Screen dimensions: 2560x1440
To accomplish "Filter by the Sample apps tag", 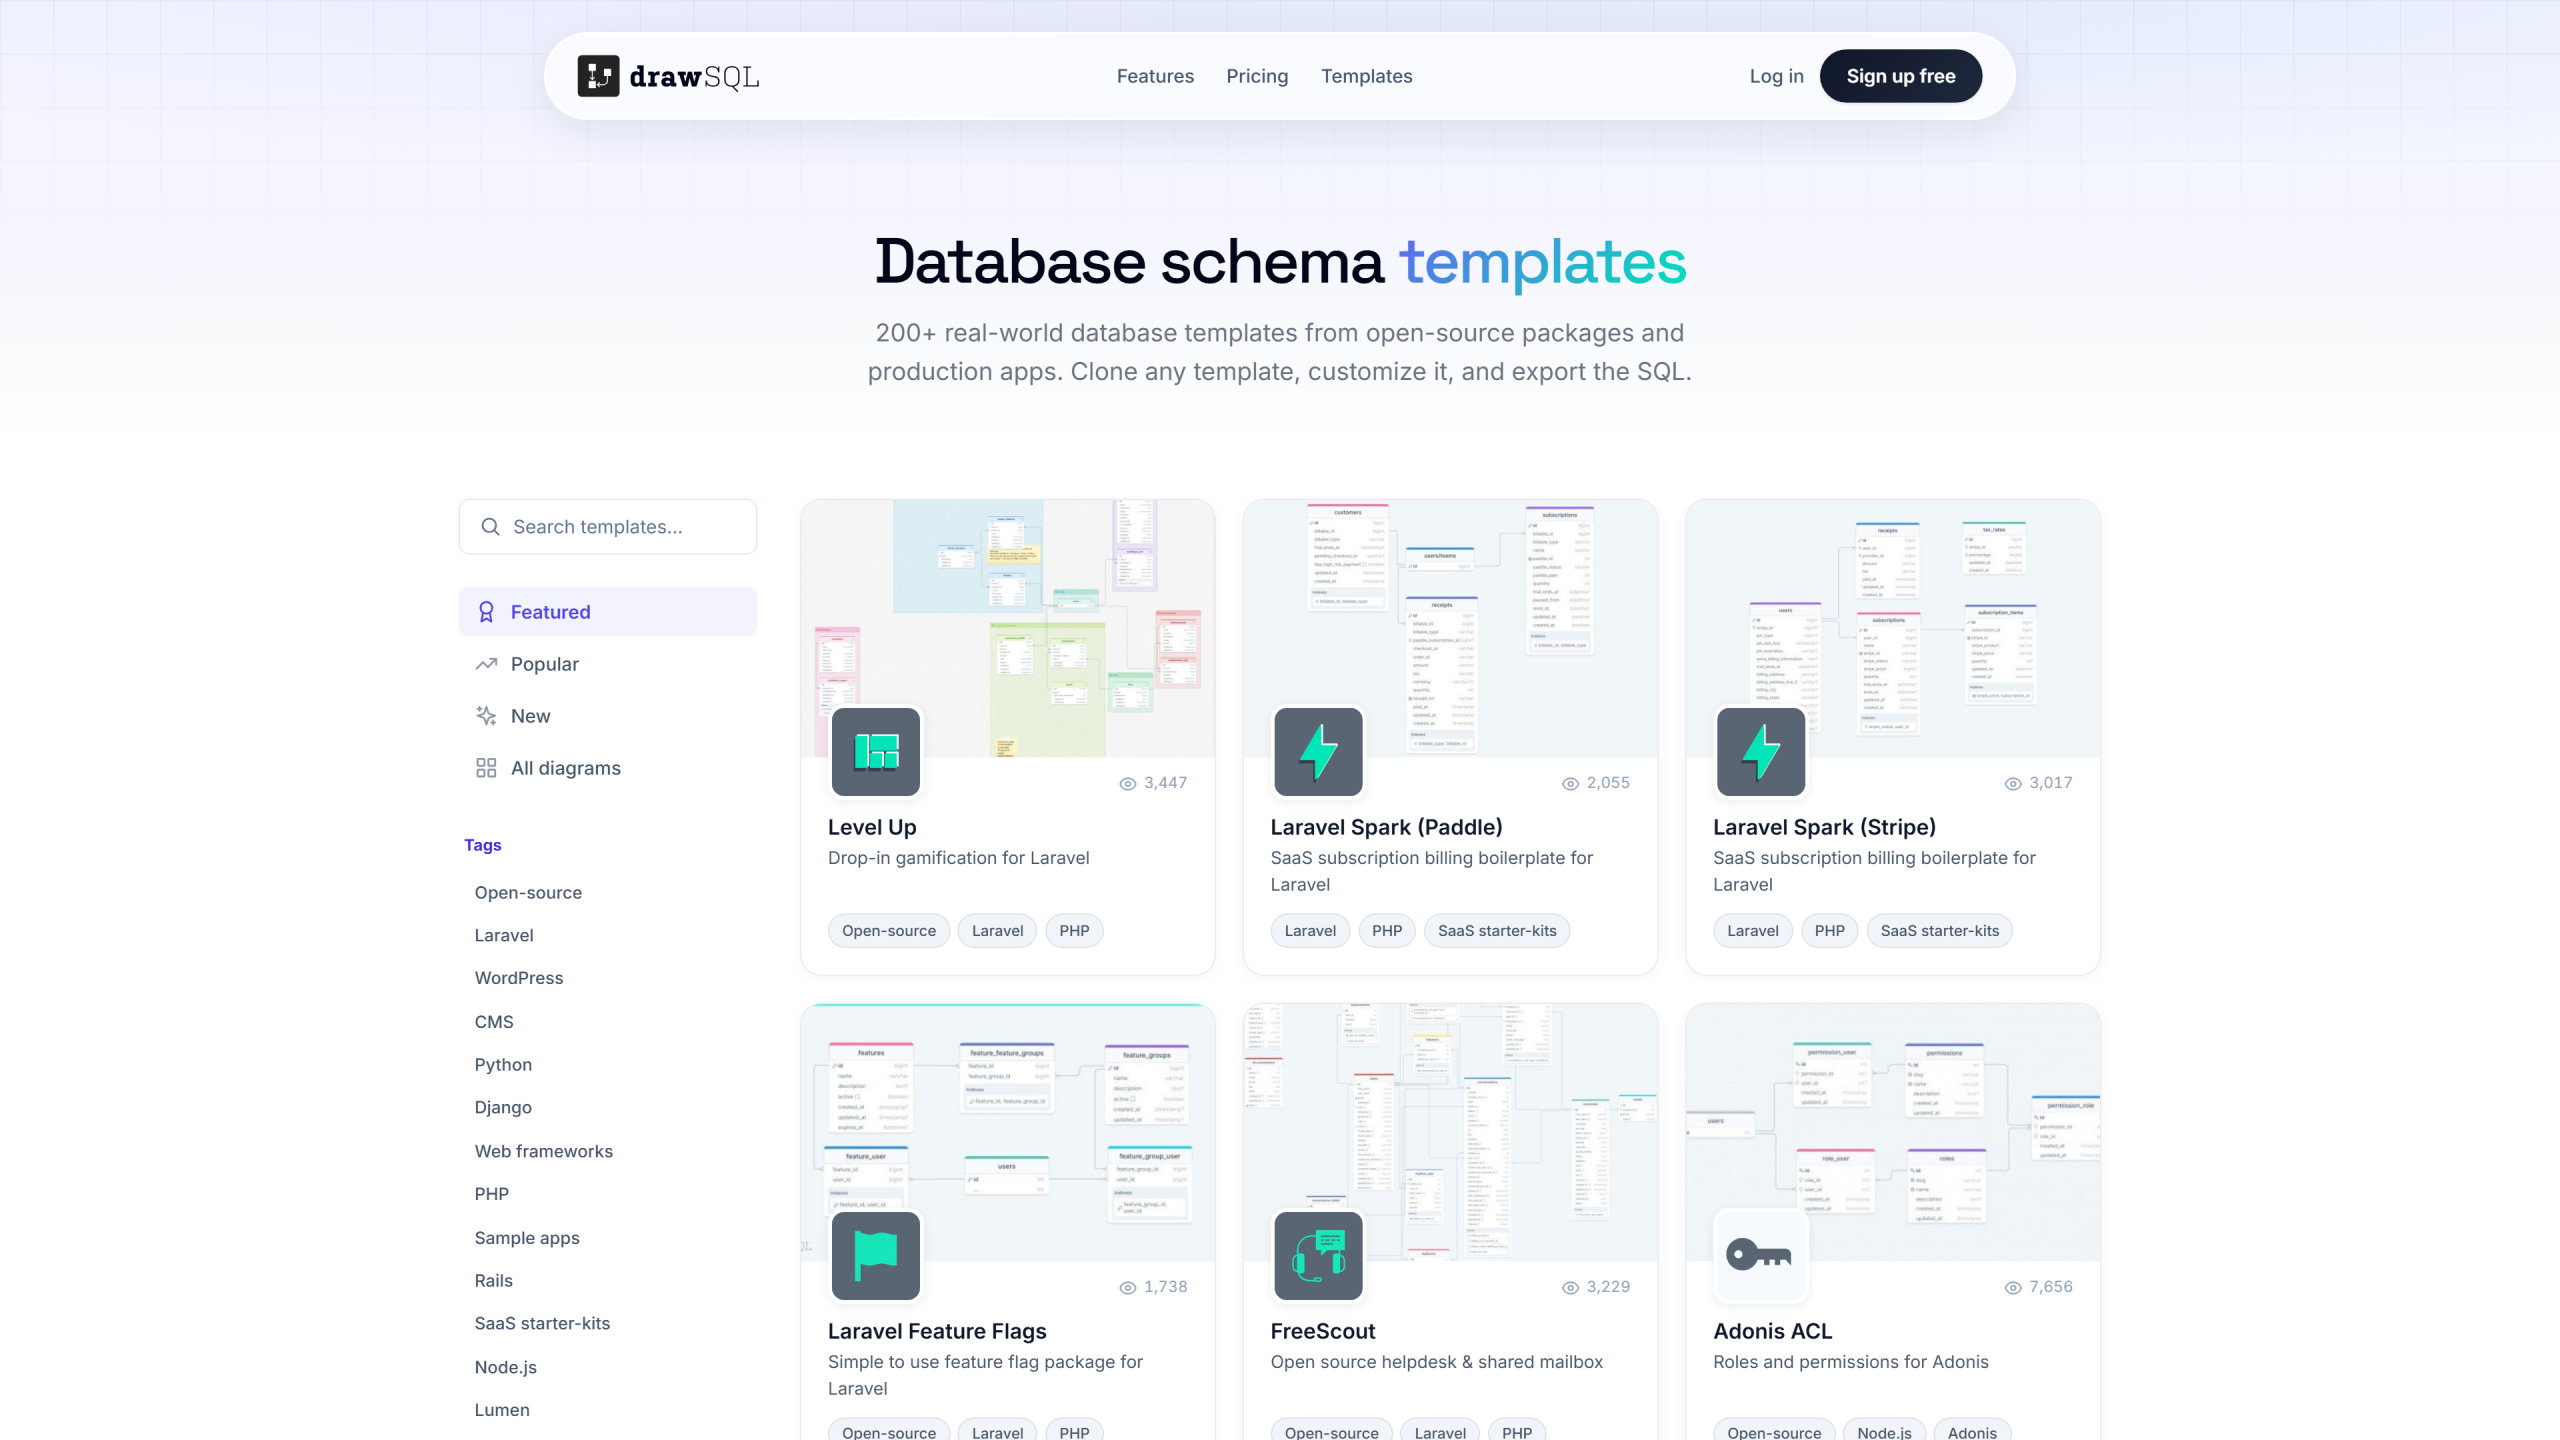I will tap(527, 1238).
